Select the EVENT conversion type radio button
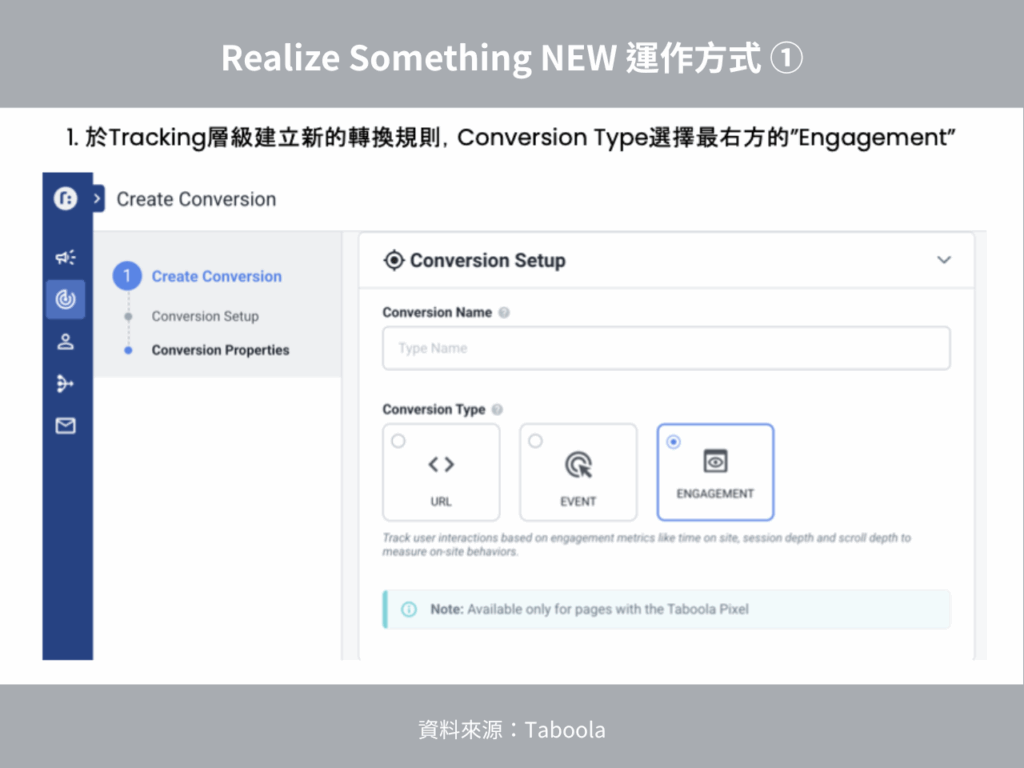 coord(536,441)
